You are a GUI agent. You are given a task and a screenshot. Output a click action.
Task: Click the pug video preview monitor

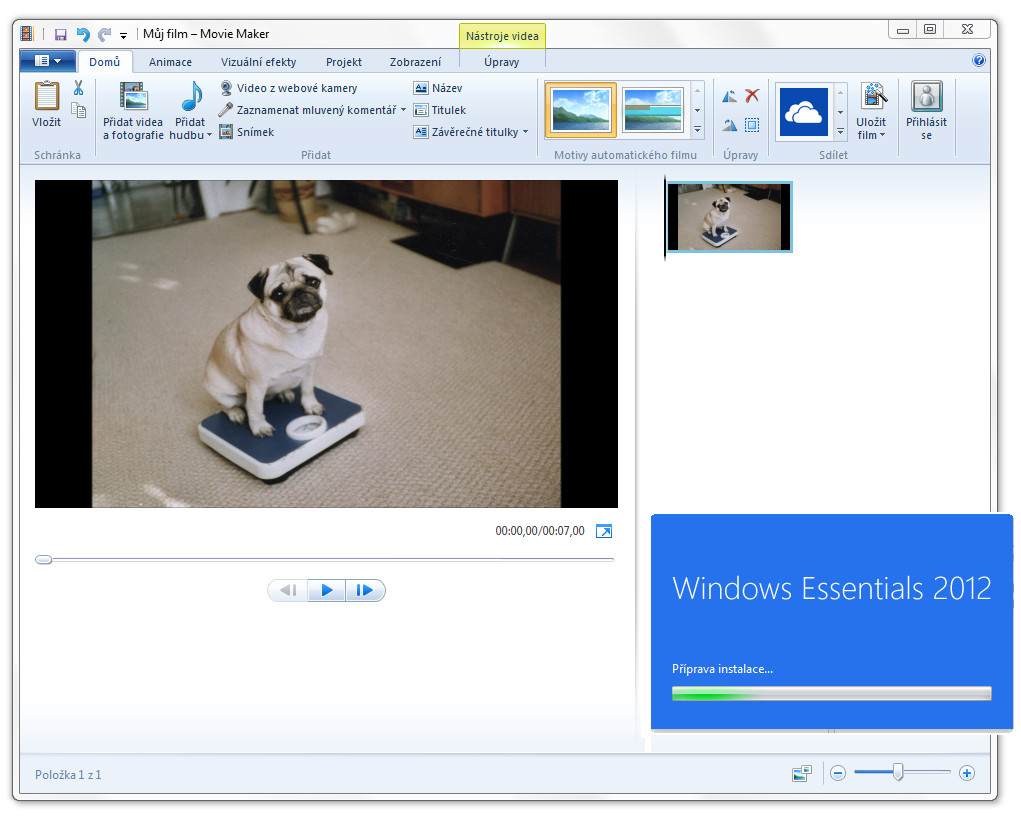coord(326,344)
